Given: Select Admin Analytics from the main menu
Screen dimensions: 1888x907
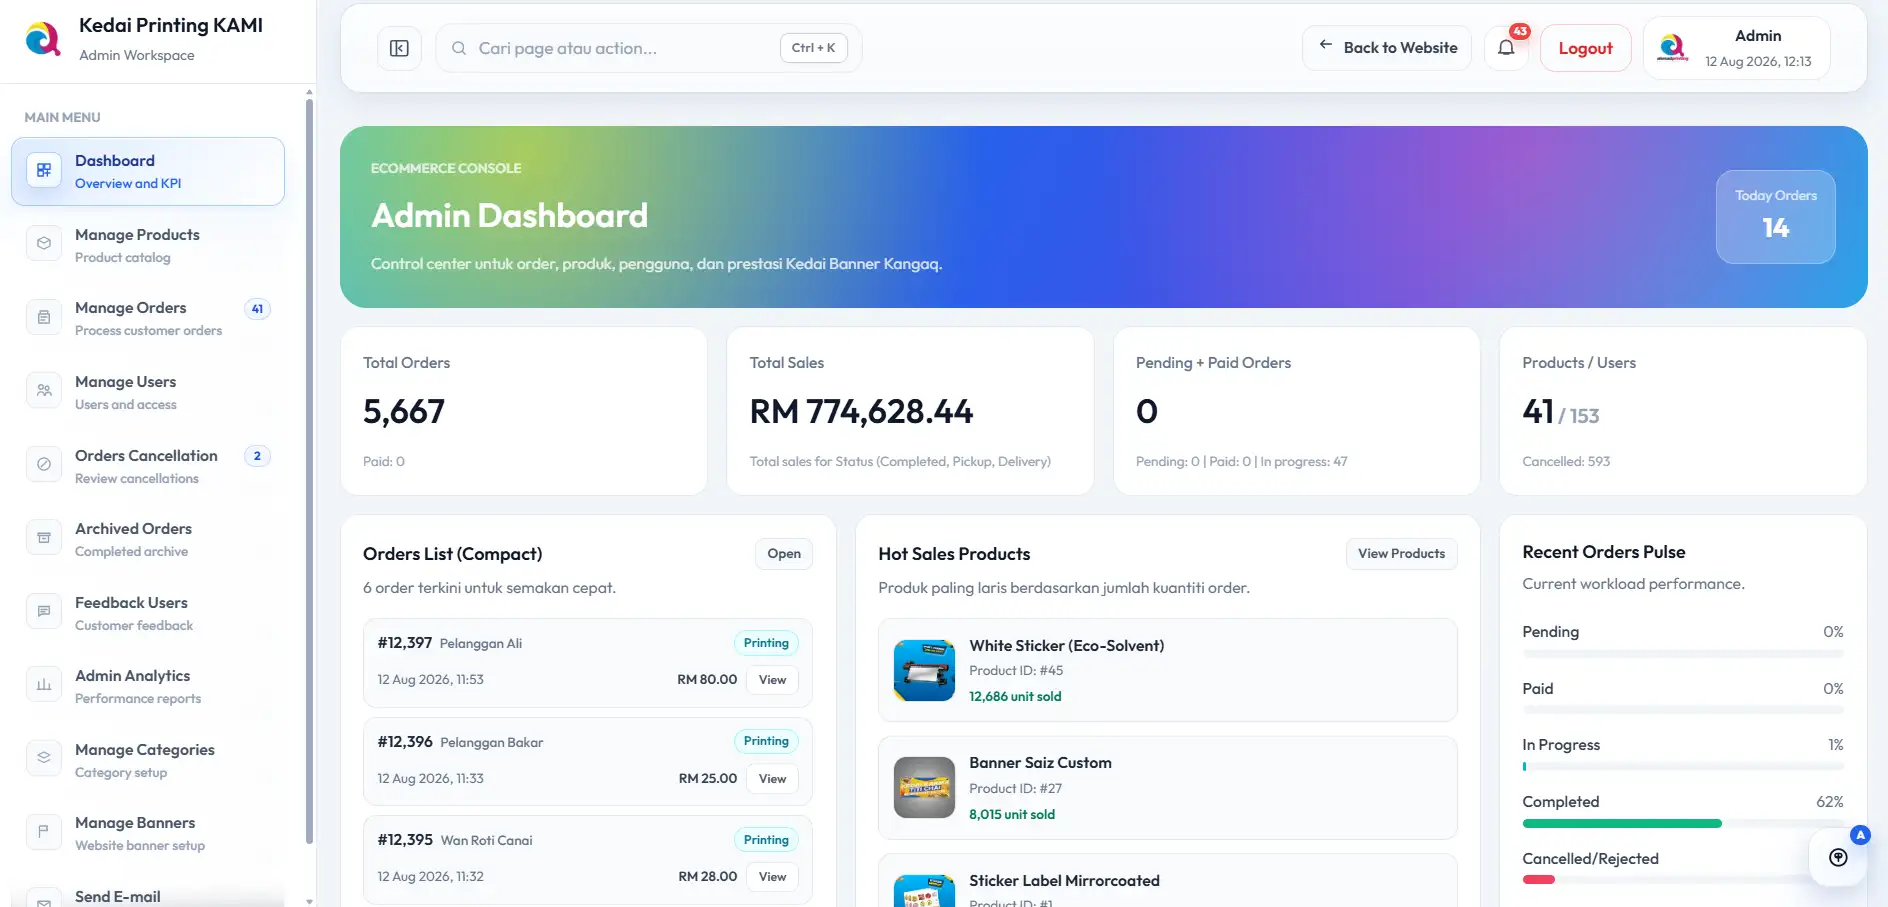Looking at the screenshot, I should pyautogui.click(x=148, y=686).
